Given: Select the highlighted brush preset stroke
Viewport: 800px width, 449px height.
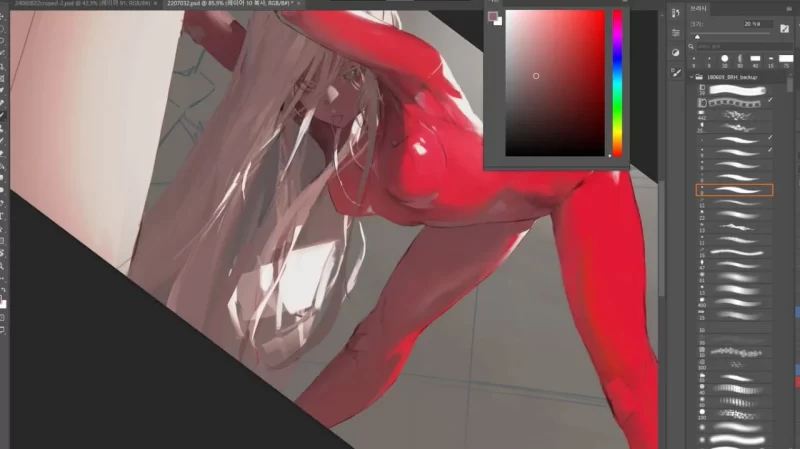Looking at the screenshot, I should tap(734, 189).
